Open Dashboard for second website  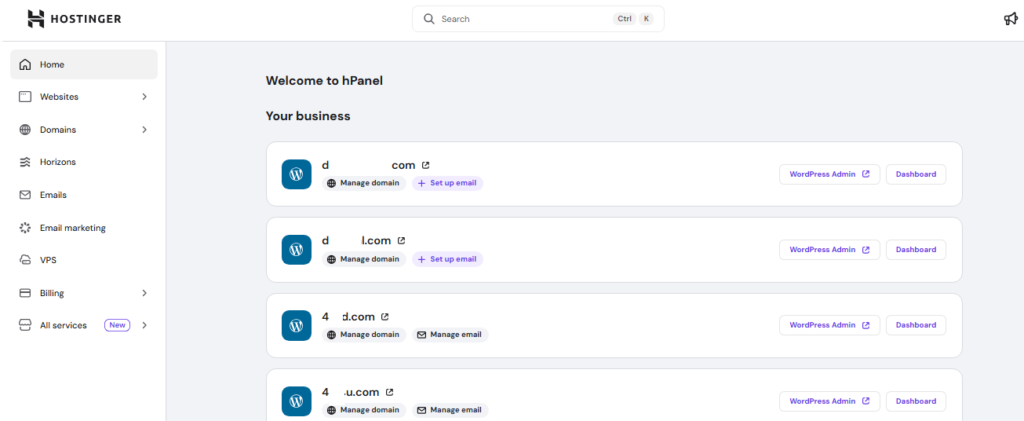[915, 250]
